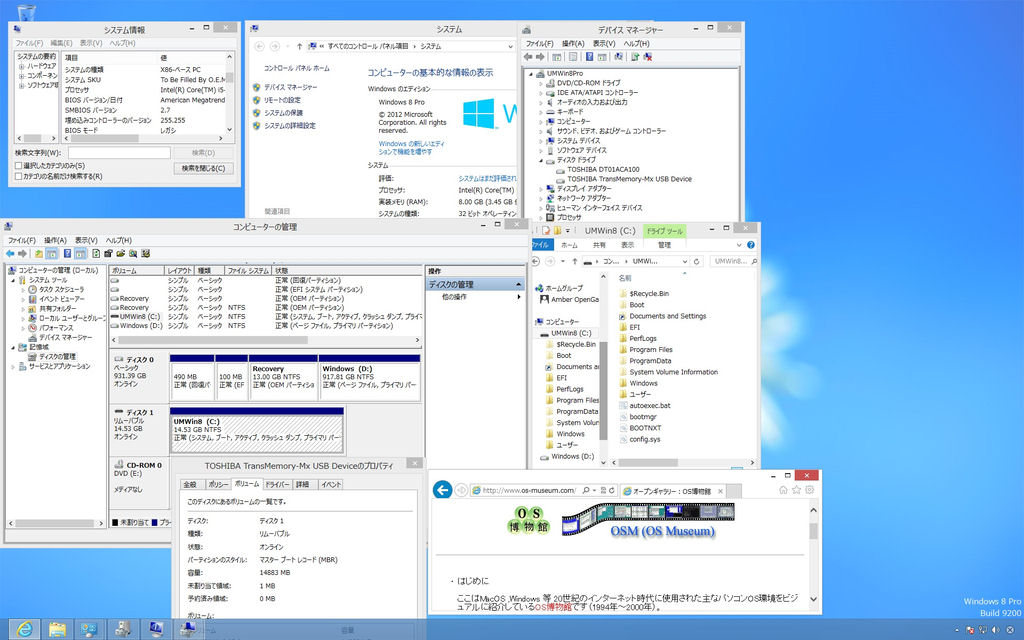The image size is (1024, 640).
Task: Open Internet Explorer from the taskbar
Action: pos(24,629)
